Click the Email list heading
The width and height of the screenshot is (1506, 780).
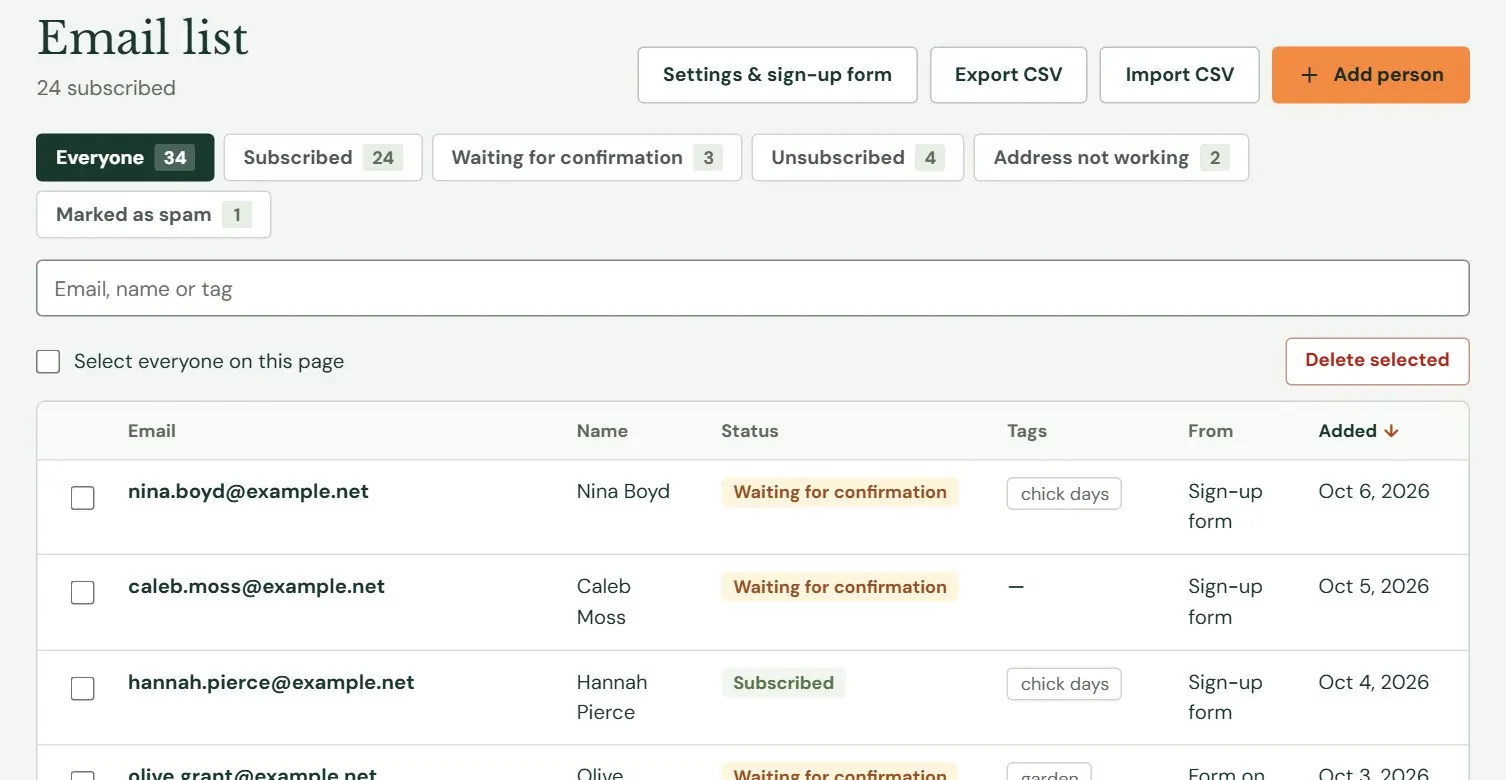[143, 38]
